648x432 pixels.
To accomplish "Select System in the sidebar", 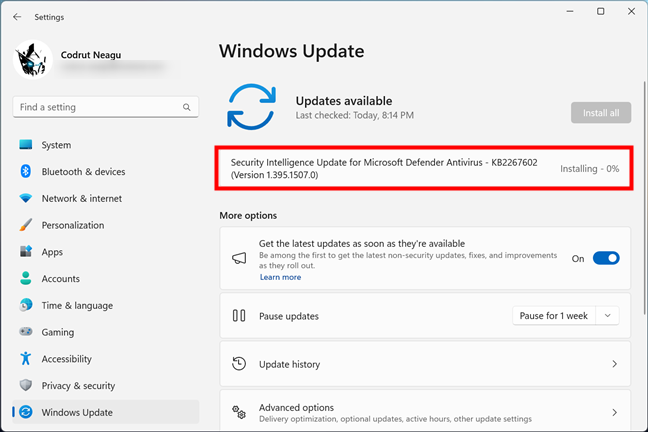I will click(x=56, y=145).
